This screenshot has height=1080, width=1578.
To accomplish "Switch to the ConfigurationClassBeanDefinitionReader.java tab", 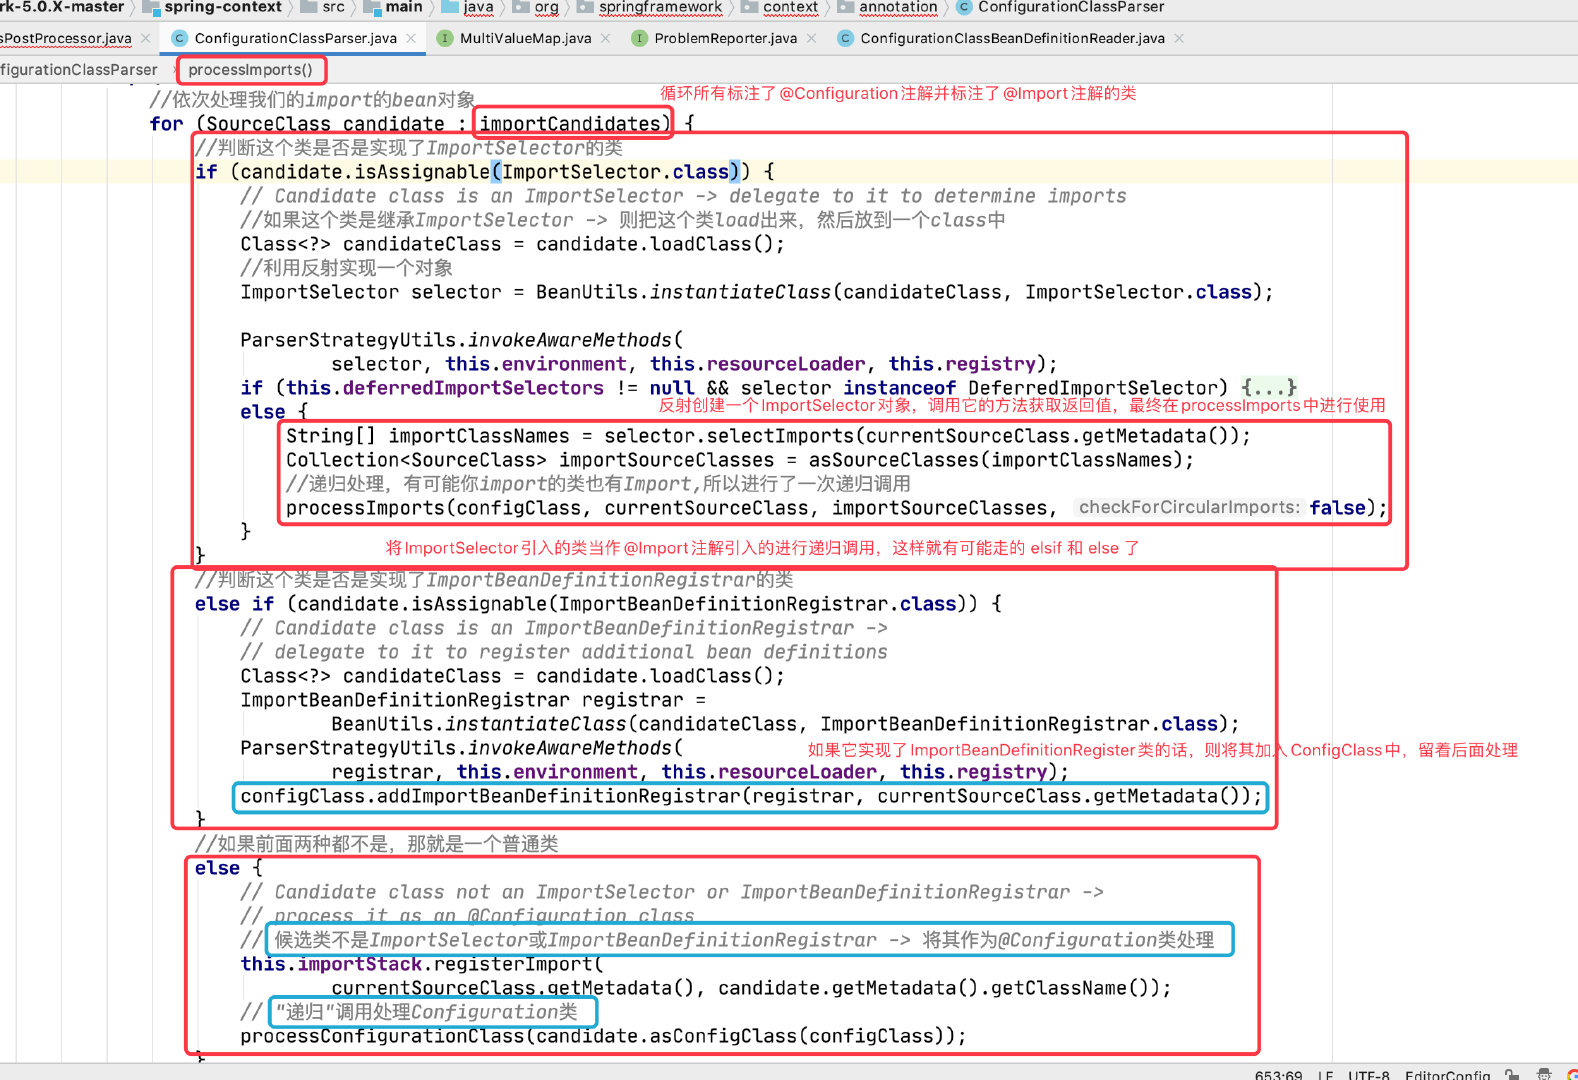I will [1012, 38].
